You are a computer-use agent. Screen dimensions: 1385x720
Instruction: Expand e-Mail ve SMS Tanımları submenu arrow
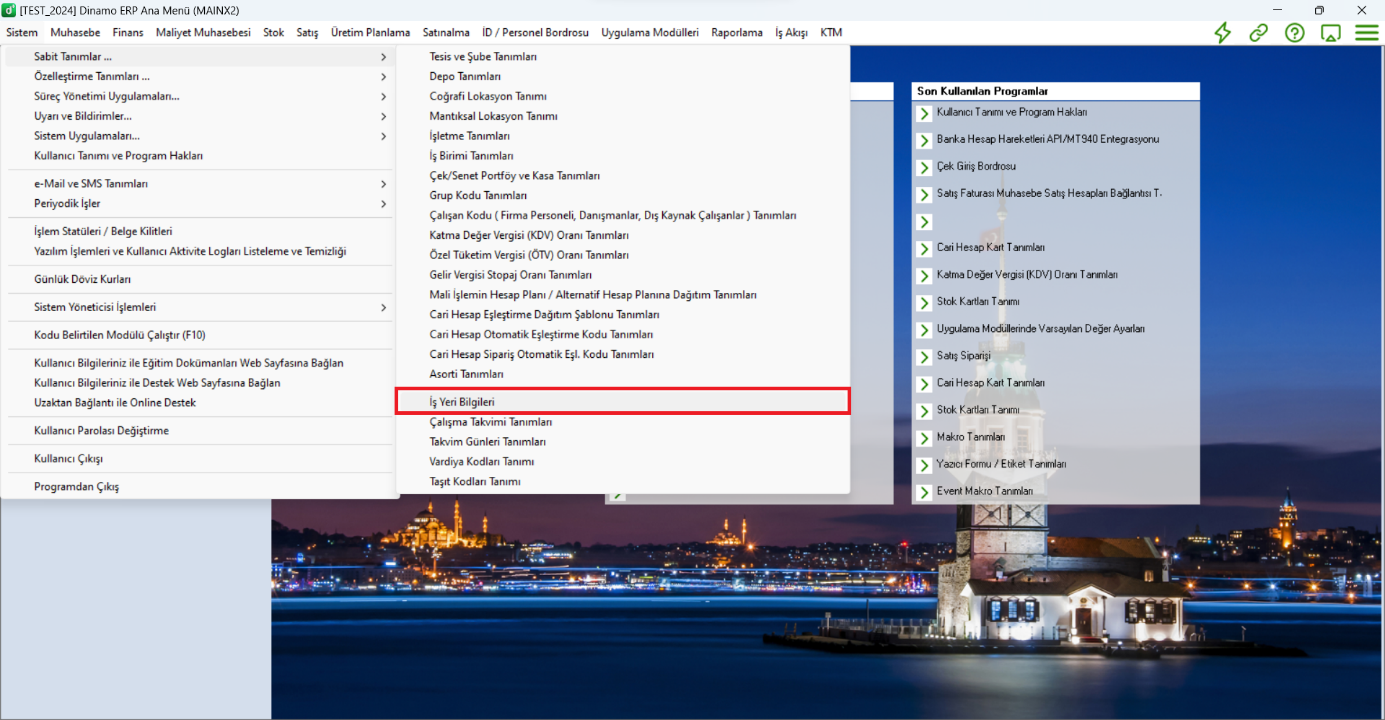[383, 184]
